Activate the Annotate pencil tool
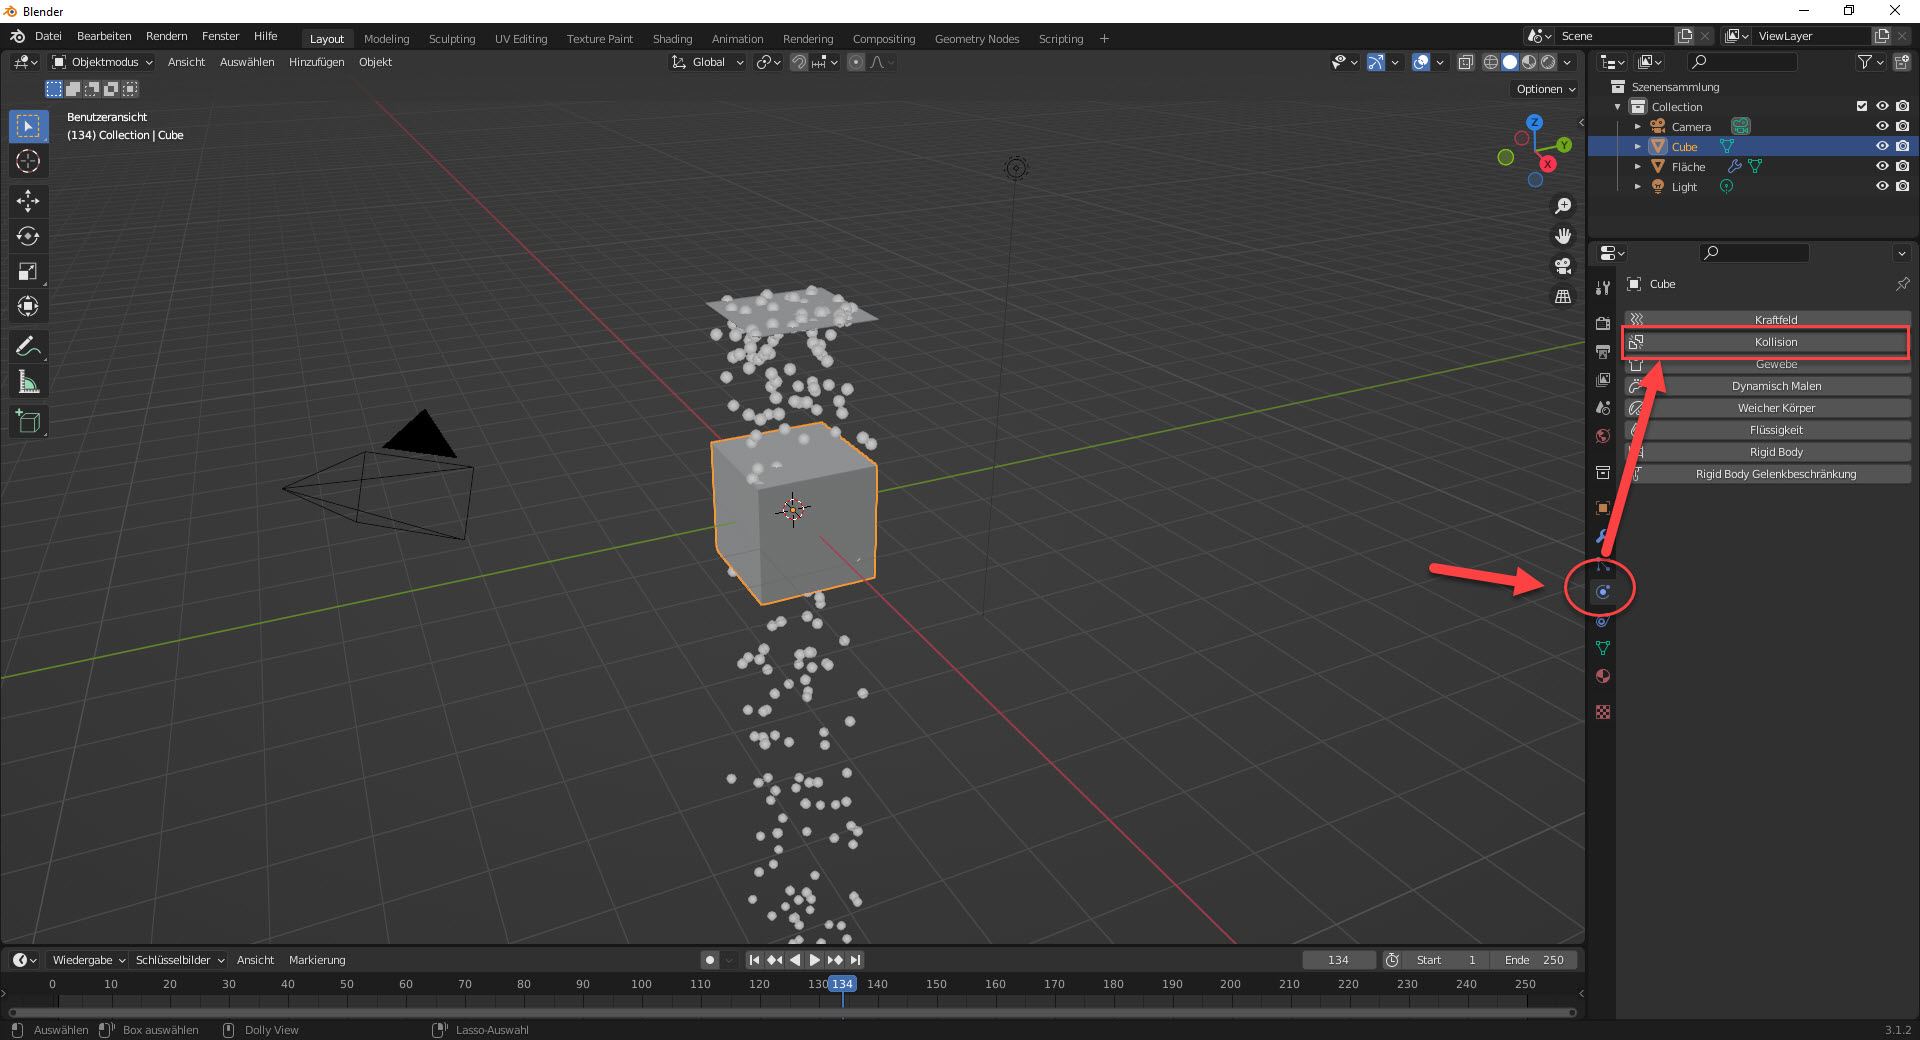 click(28, 347)
